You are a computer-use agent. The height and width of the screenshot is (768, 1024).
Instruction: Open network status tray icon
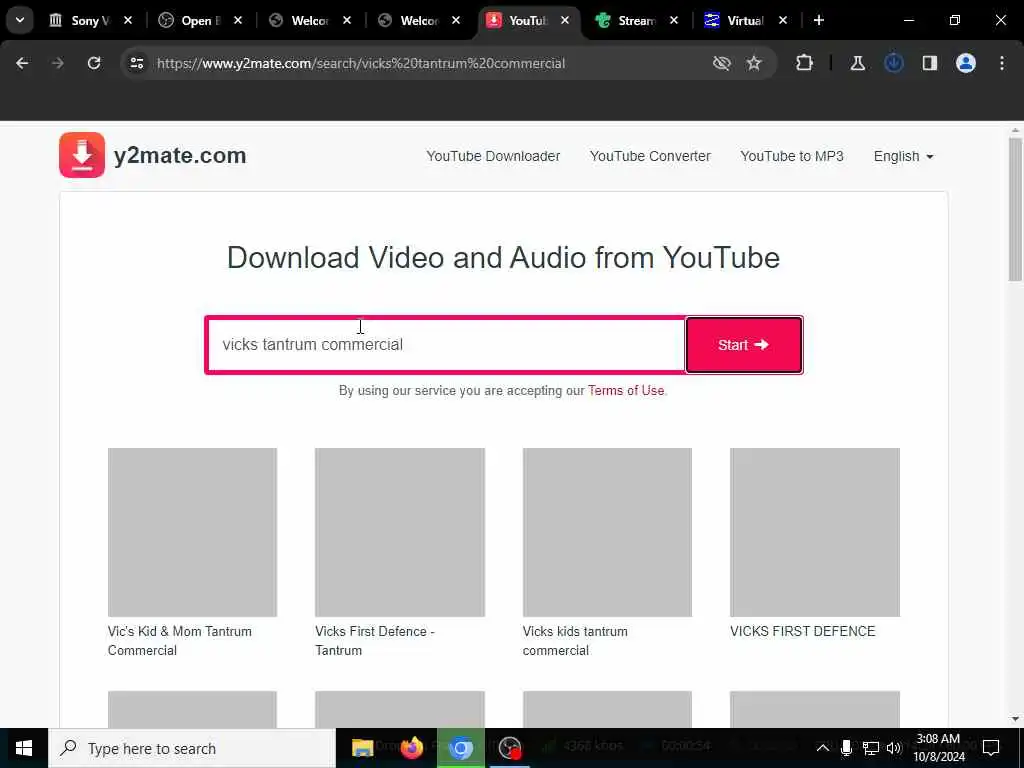[870, 748]
